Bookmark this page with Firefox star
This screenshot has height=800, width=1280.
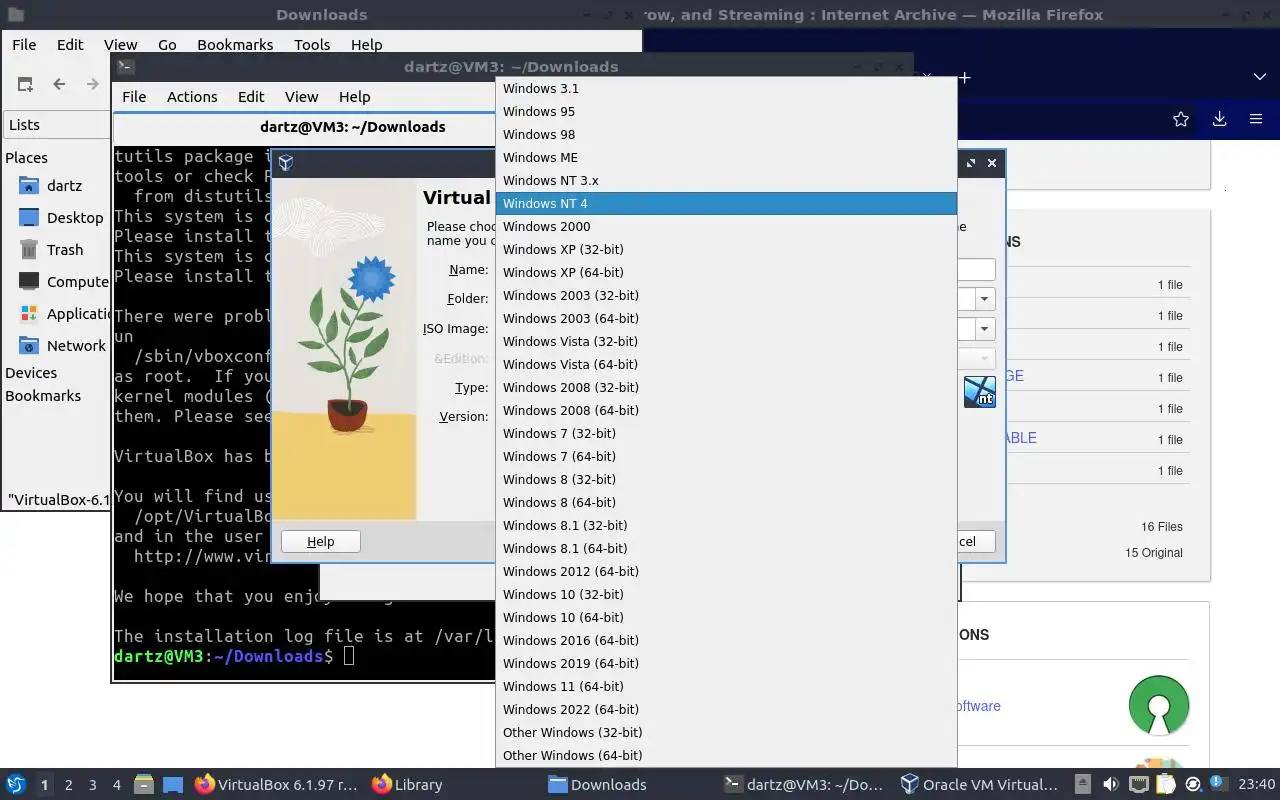1181,119
